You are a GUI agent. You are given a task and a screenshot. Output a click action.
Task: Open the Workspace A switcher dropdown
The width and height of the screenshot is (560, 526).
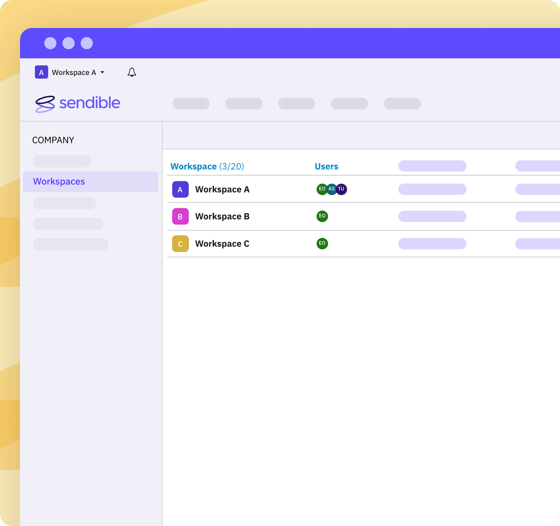tap(70, 72)
